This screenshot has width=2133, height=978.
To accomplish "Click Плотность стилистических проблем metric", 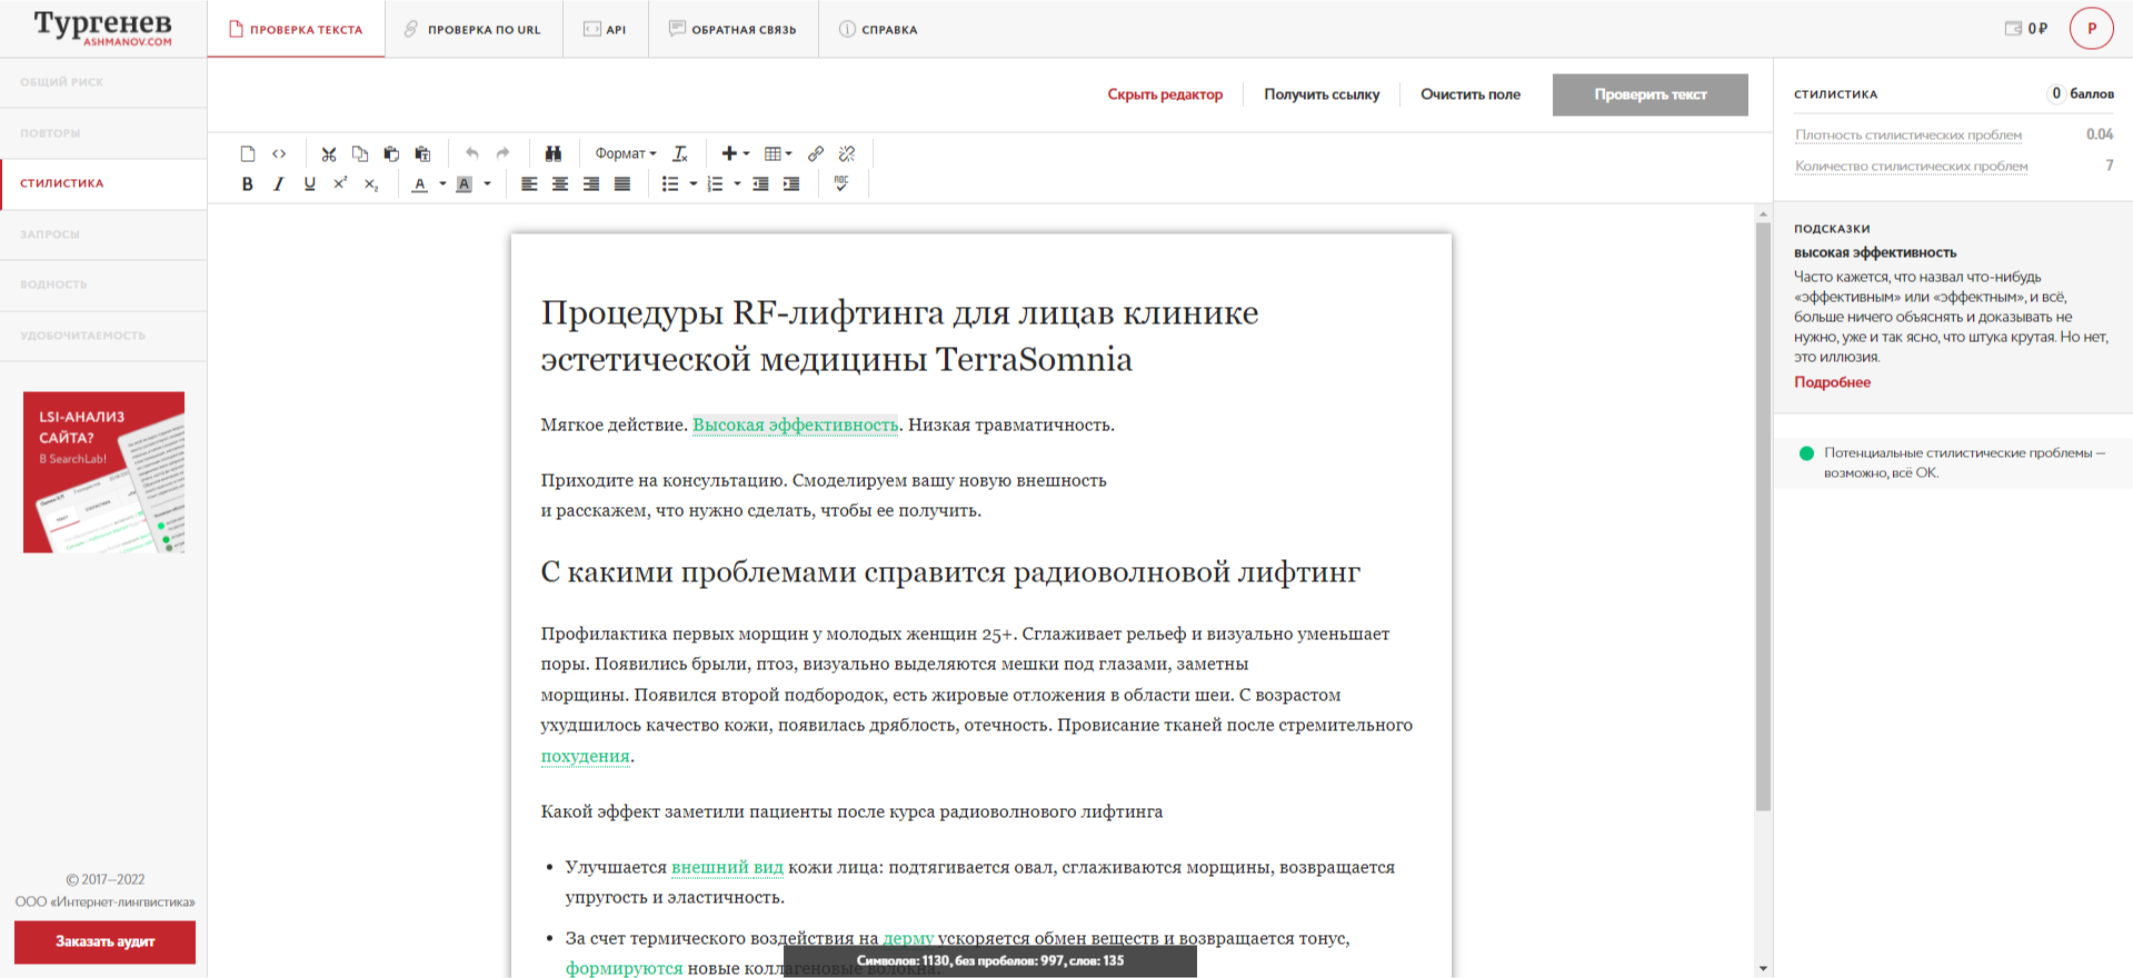I will (x=1908, y=135).
